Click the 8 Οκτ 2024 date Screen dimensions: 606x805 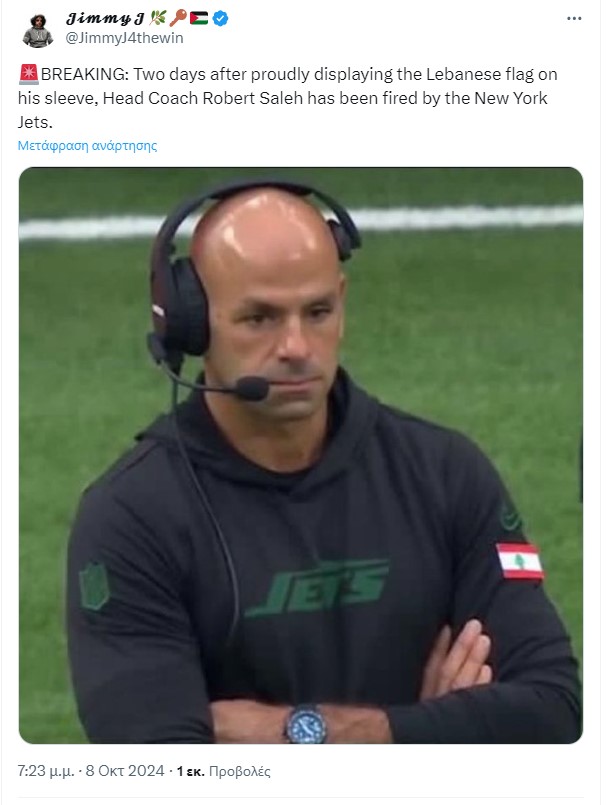coord(125,771)
